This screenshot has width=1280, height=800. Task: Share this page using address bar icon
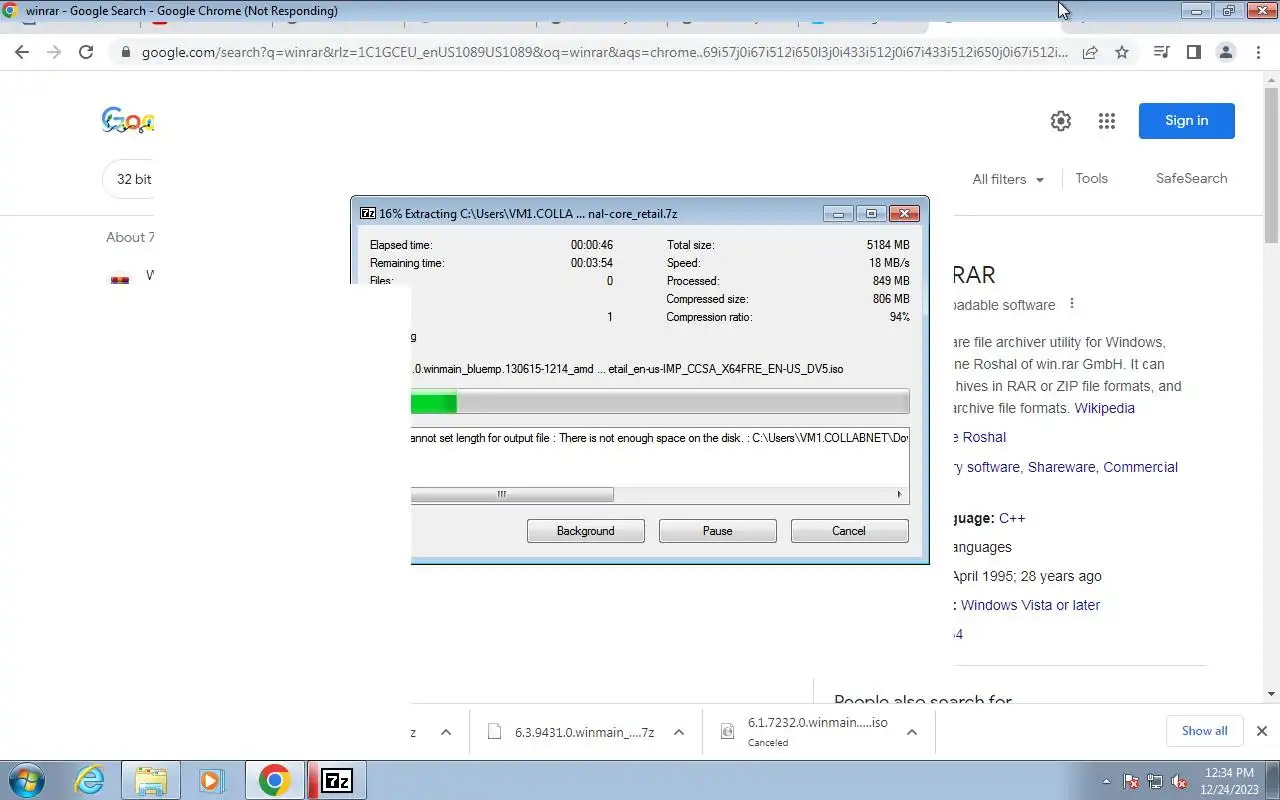[1090, 52]
